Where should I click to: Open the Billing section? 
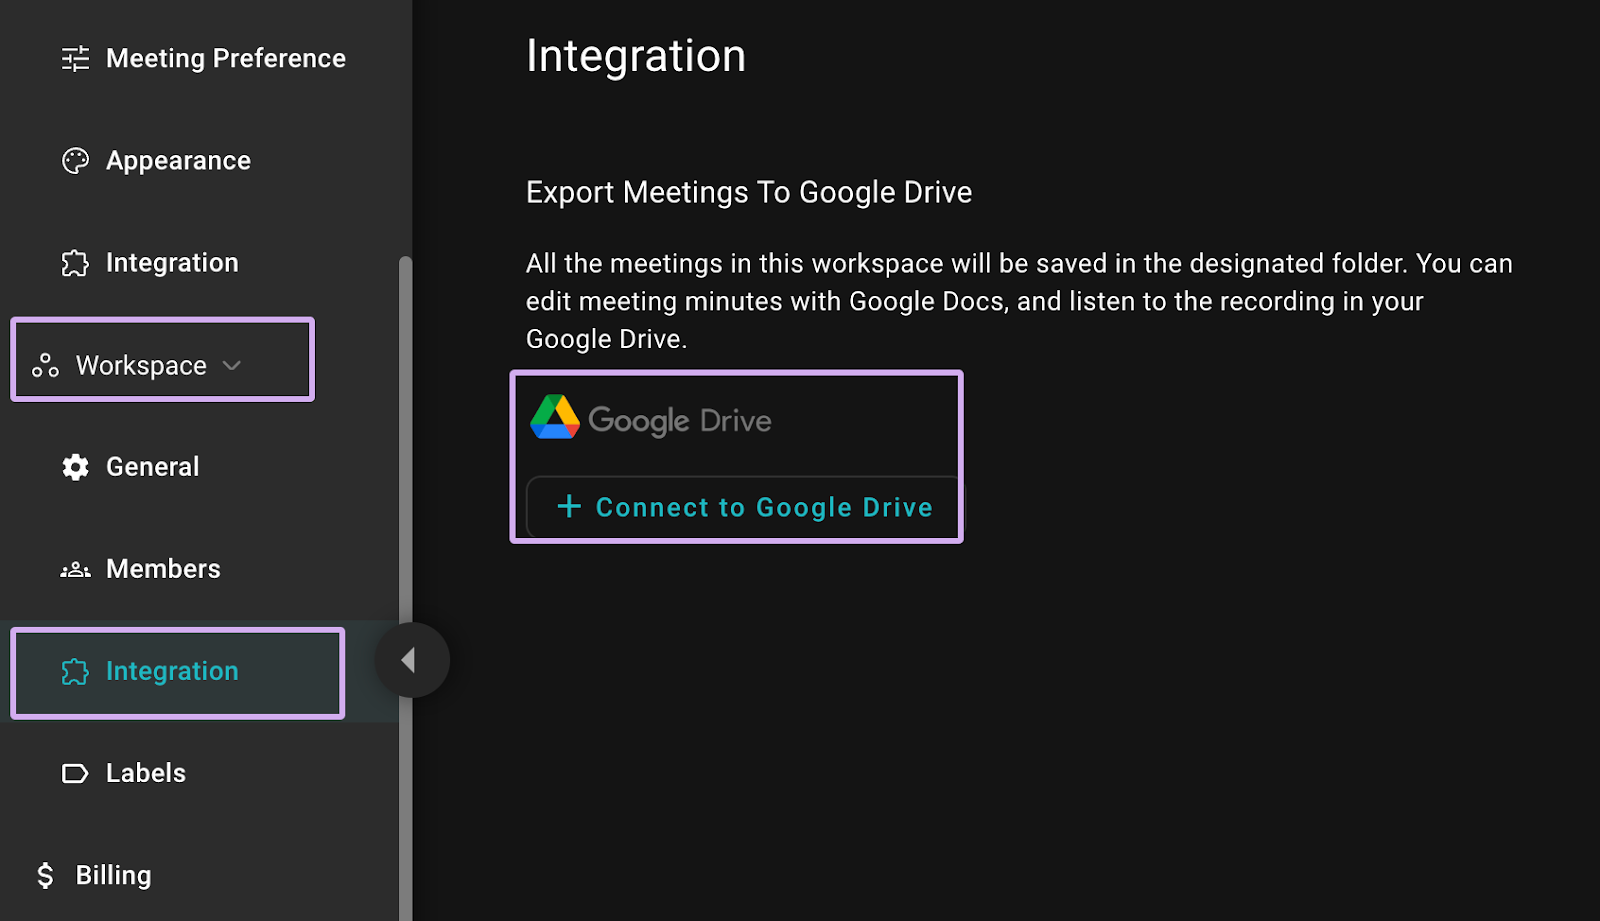click(115, 875)
